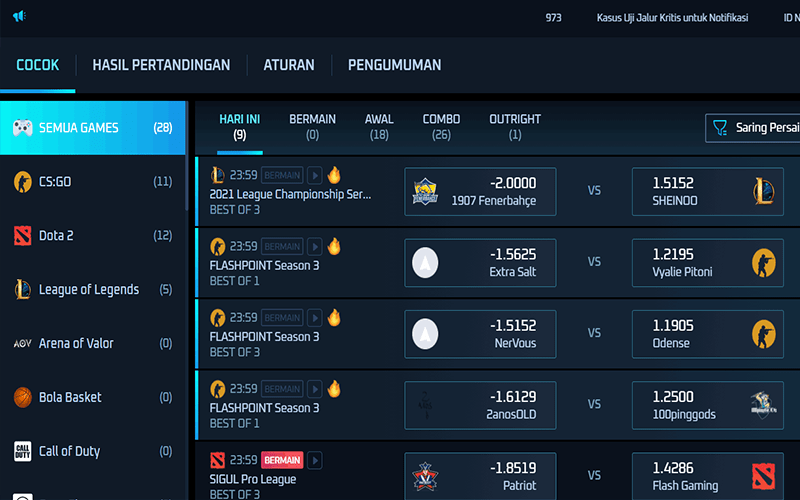The width and height of the screenshot is (800, 500).
Task: Click the Bola Basket basketball icon
Action: pyautogui.click(x=22, y=397)
